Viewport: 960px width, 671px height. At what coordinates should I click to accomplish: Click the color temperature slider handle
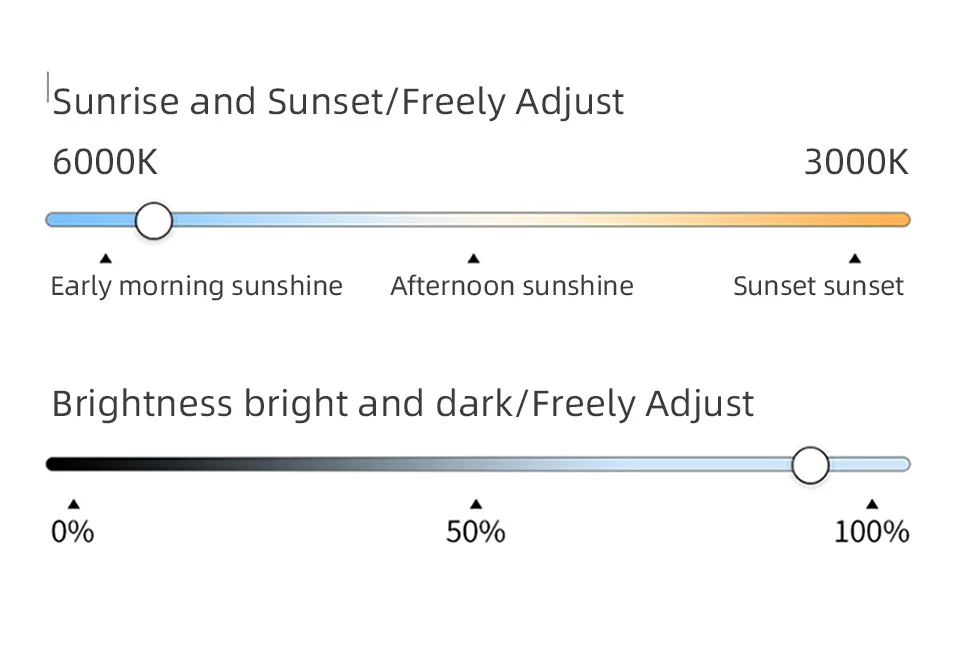coord(153,220)
